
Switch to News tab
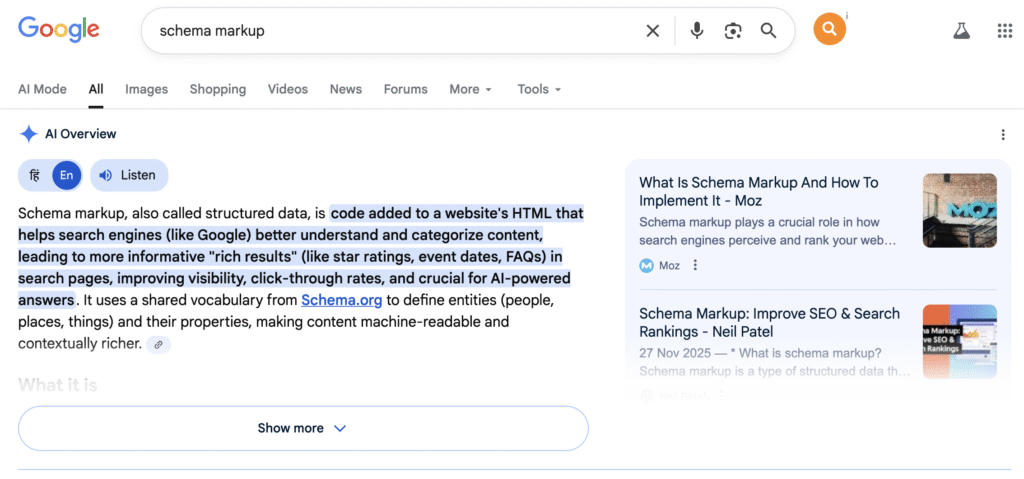[345, 90]
